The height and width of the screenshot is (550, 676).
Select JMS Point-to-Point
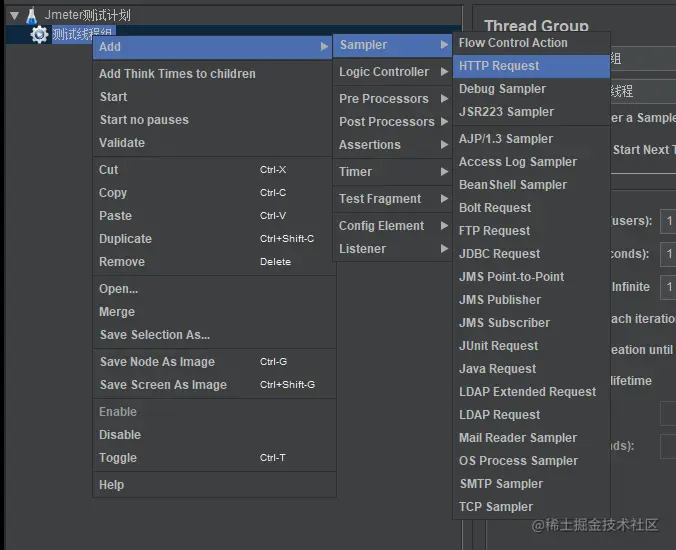531,277
